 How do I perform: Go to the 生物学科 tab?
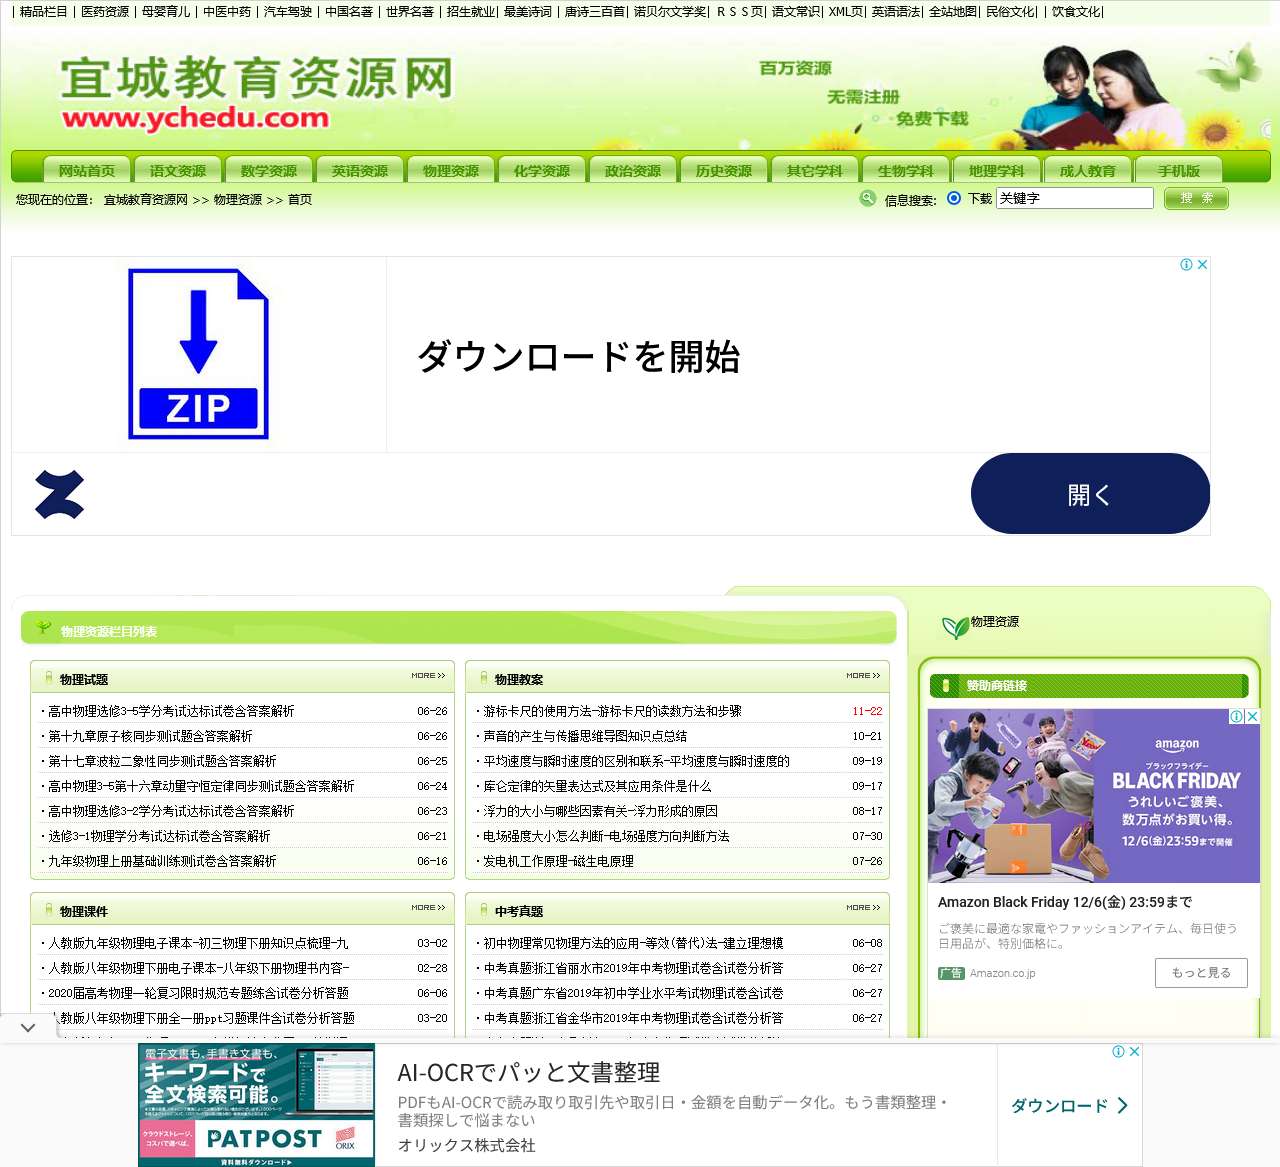906,171
